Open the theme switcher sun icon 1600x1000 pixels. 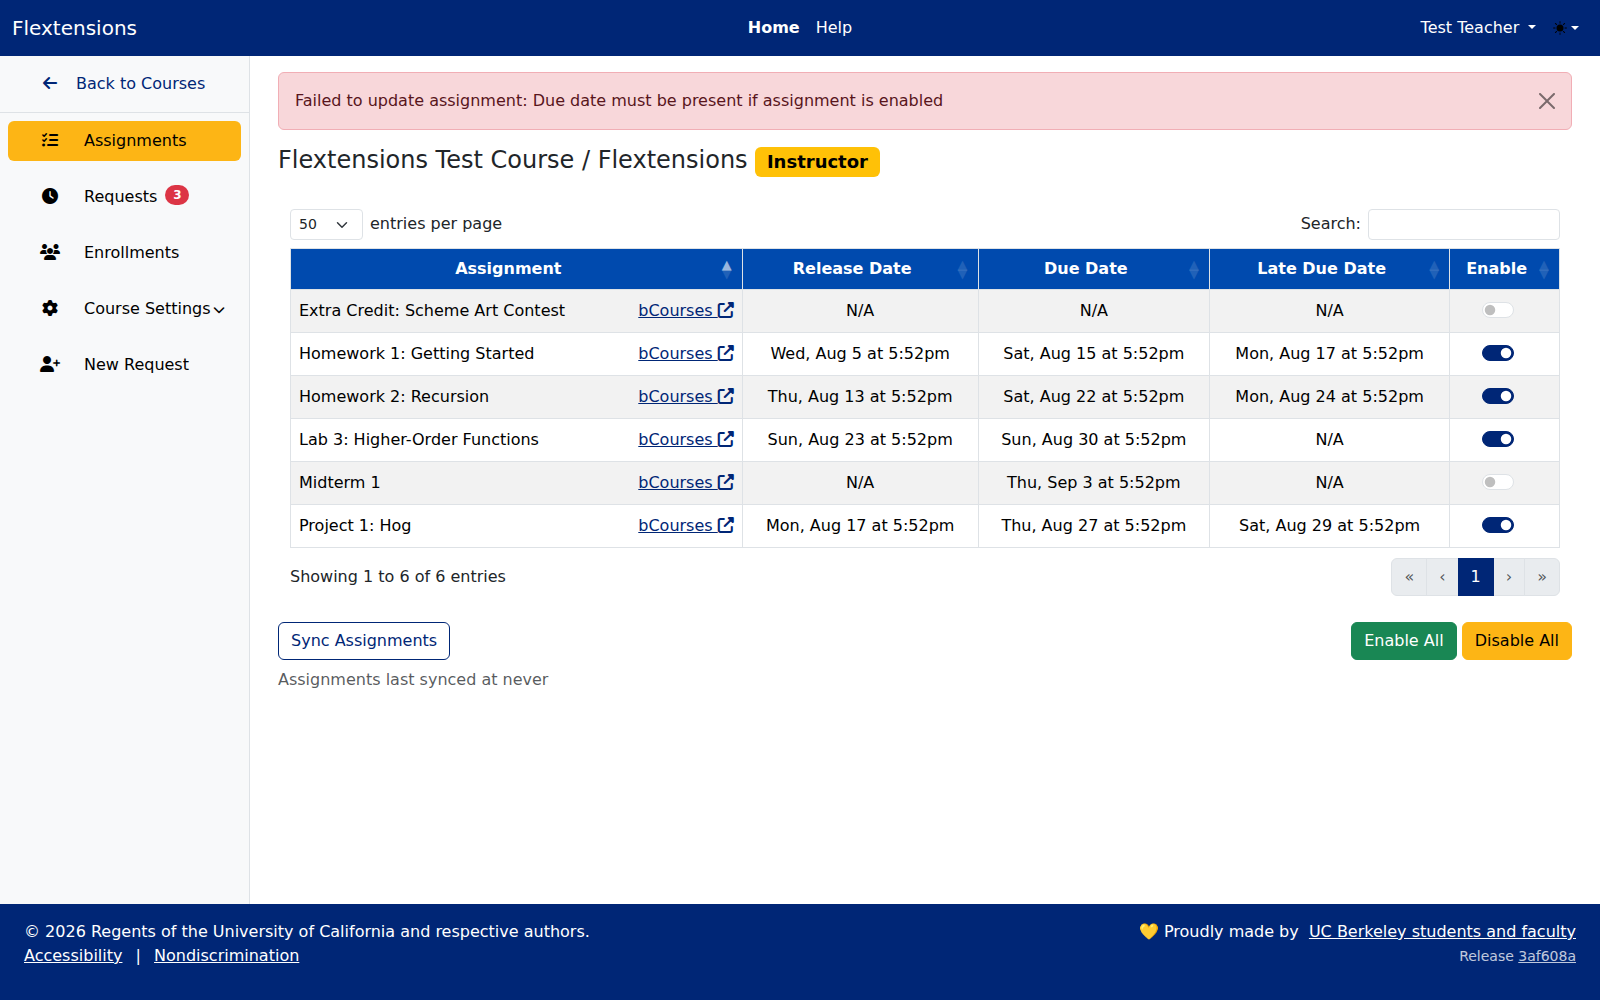point(1566,28)
